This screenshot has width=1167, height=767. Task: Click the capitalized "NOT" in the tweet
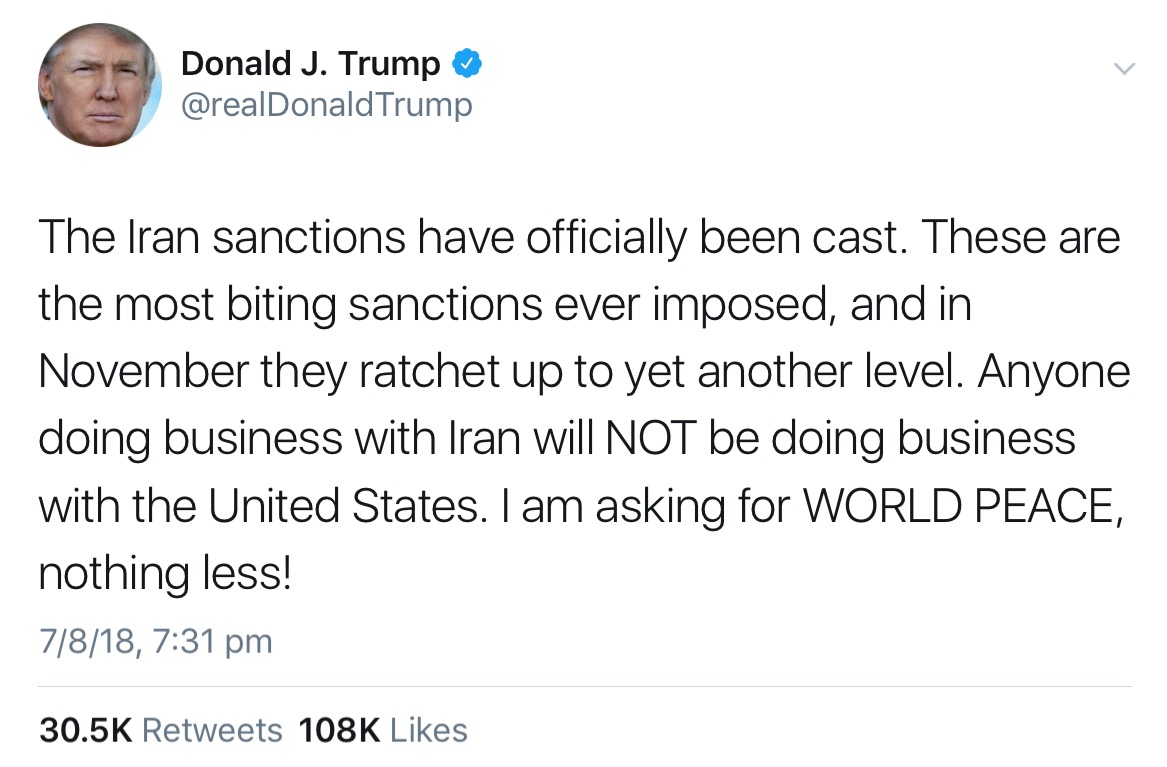[649, 440]
